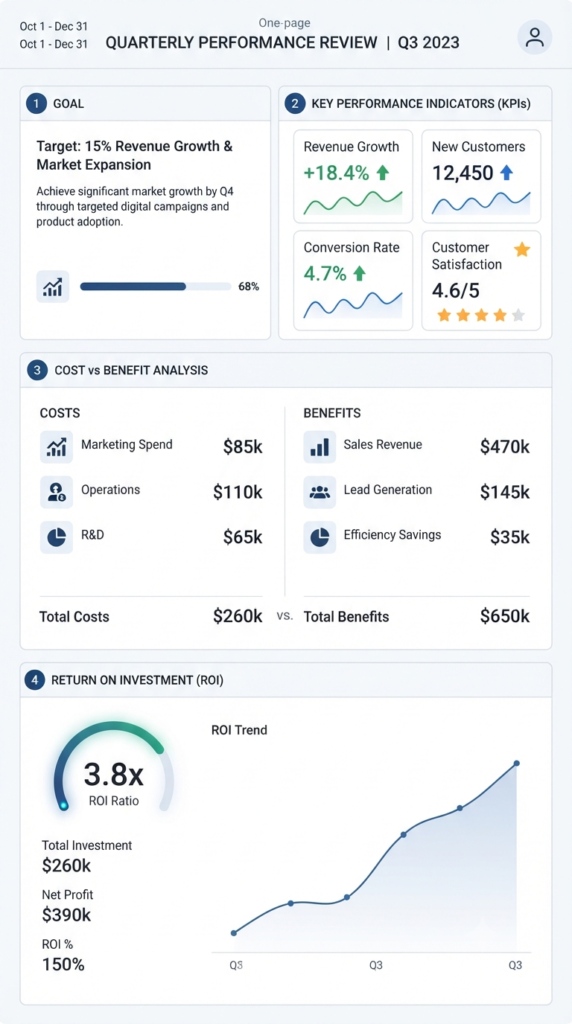Select section 1 Goal header
Image resolution: width=572 pixels, height=1024 pixels.
[145, 103]
